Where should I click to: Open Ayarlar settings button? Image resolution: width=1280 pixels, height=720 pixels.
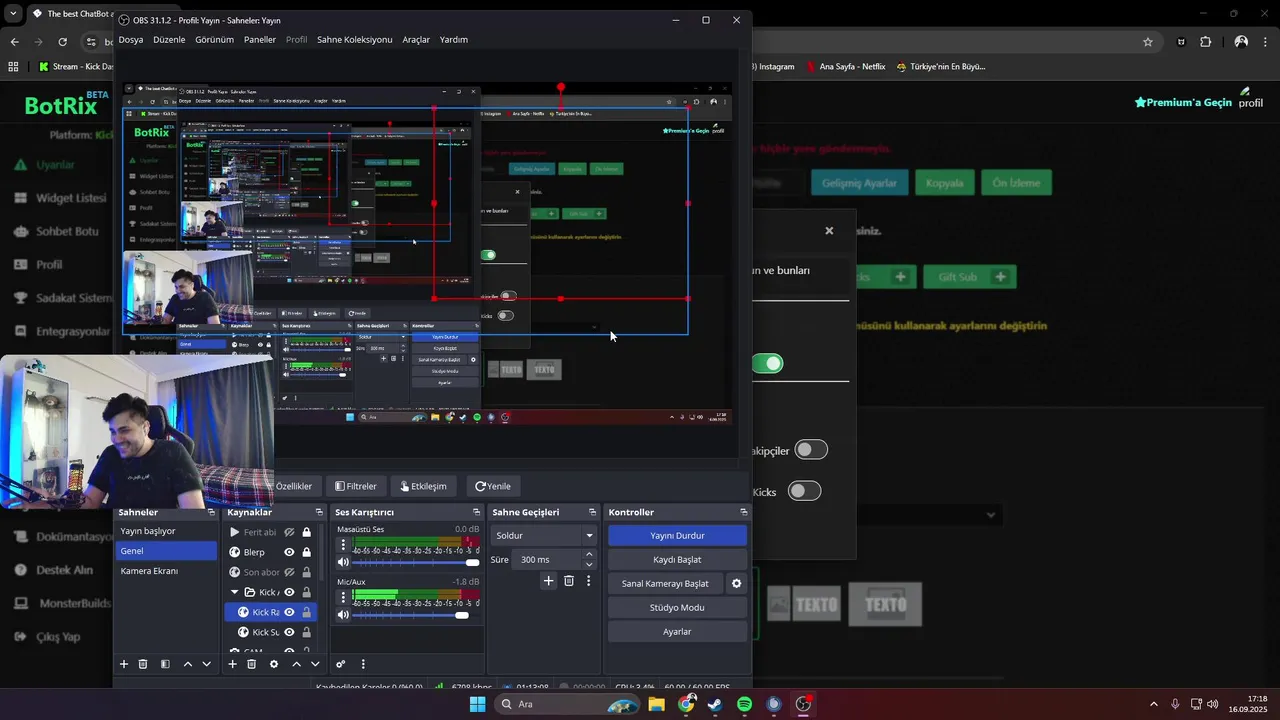[677, 632]
